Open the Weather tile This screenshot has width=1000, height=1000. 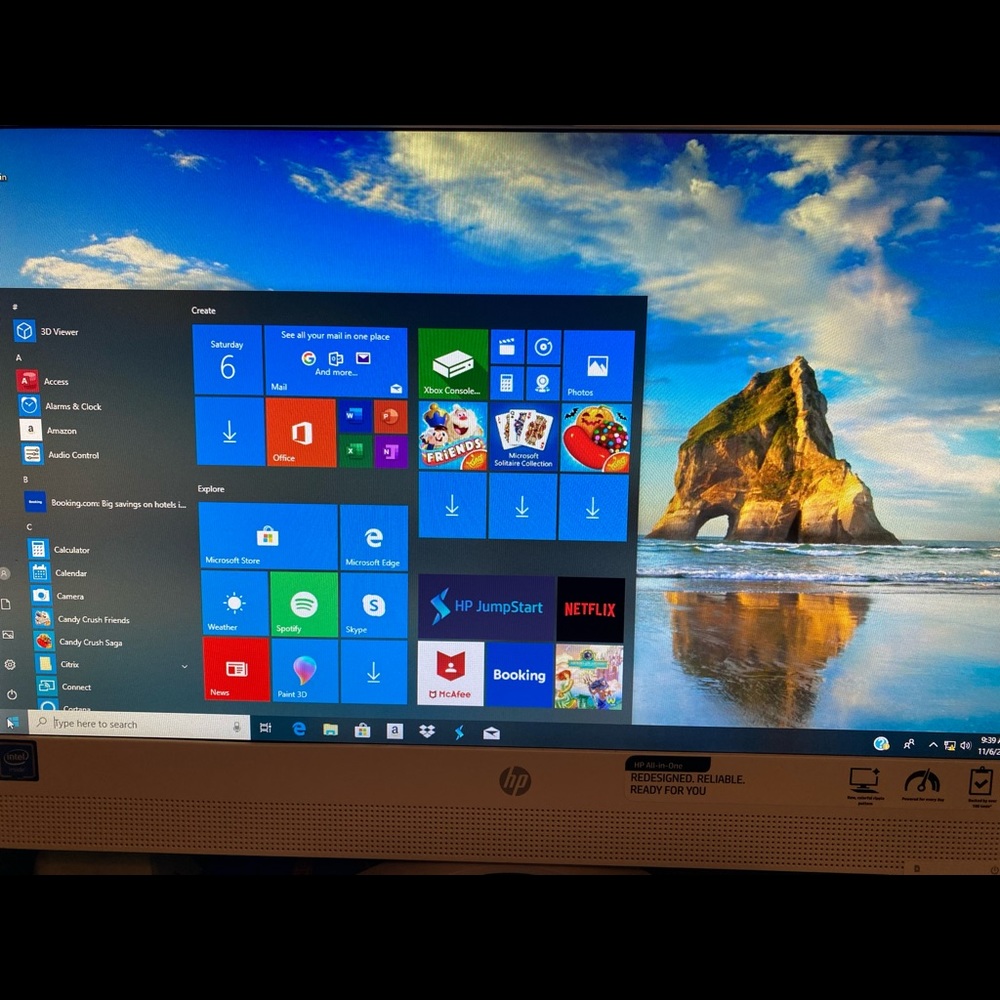(x=235, y=603)
